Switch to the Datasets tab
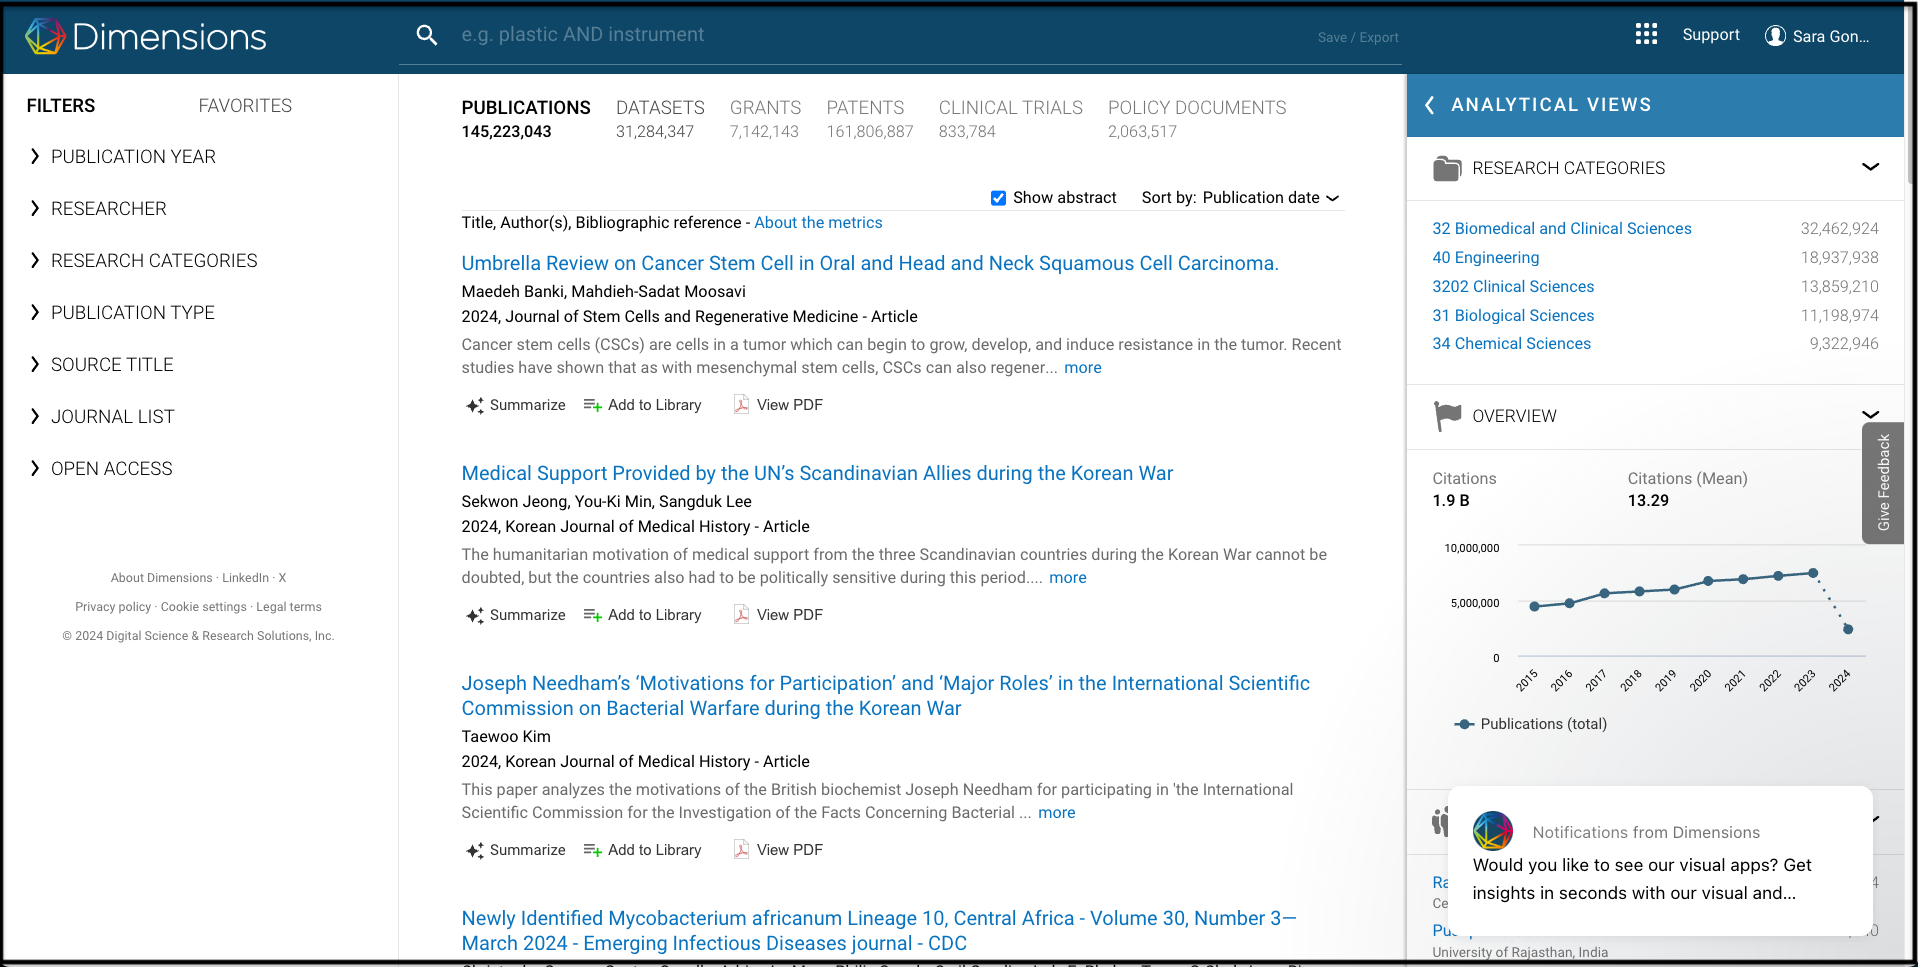The width and height of the screenshot is (1918, 967). coord(660,108)
